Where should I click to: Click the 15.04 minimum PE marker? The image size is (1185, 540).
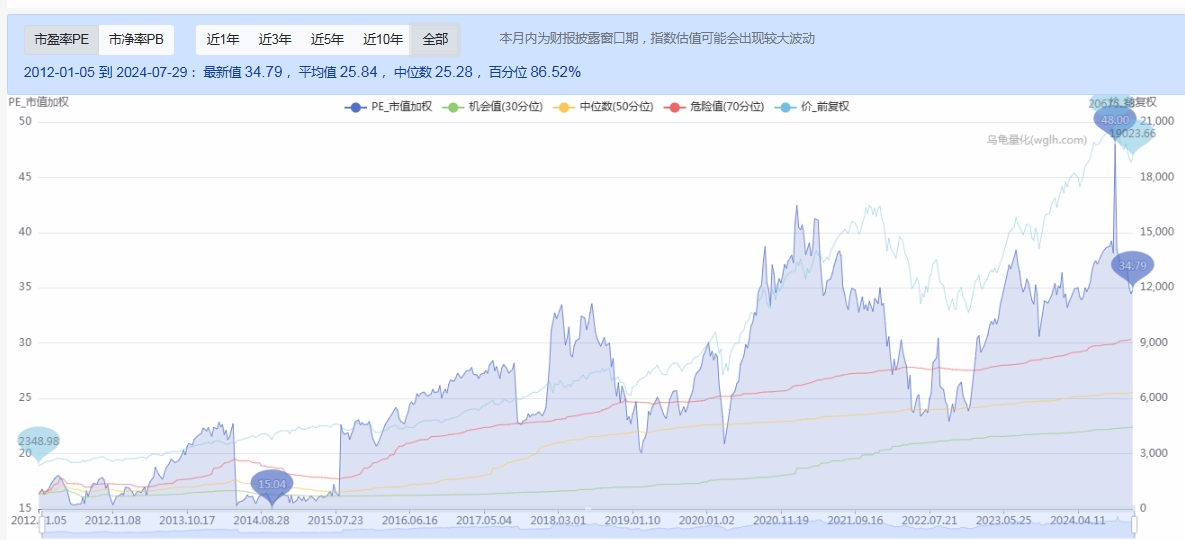tap(272, 485)
